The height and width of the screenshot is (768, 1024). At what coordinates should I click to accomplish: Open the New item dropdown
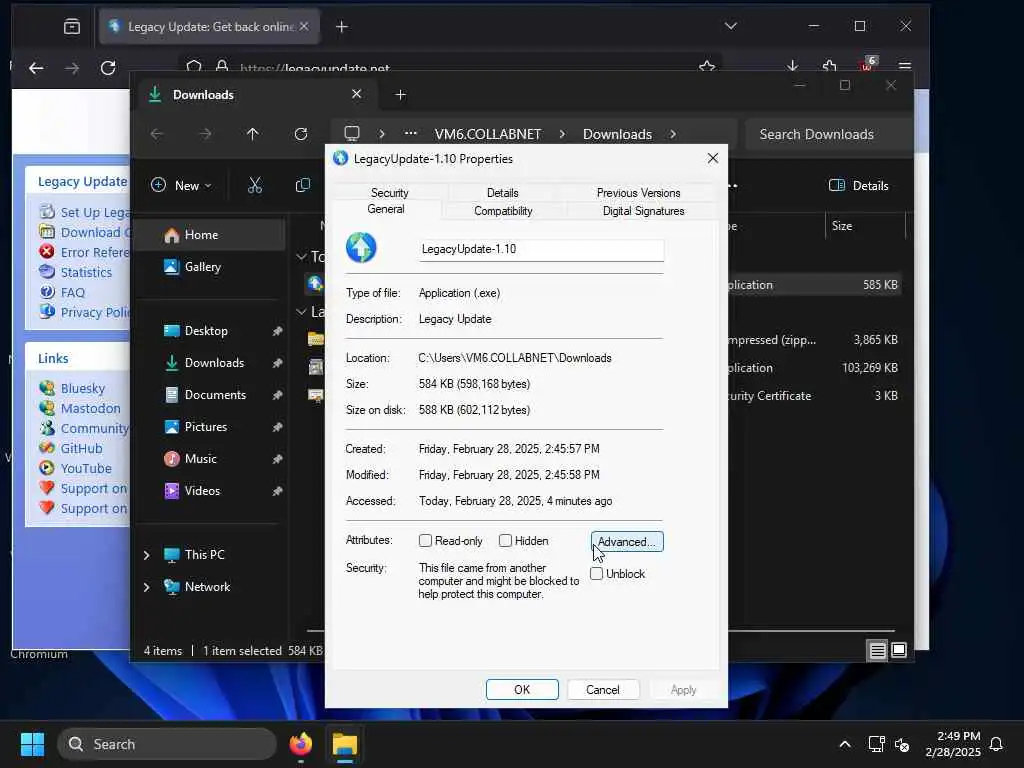pyautogui.click(x=181, y=185)
